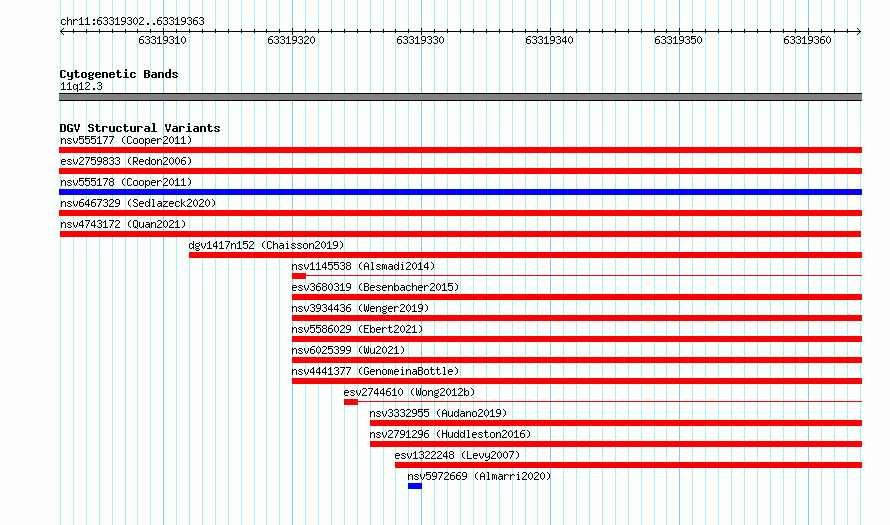
Task: Select the 11q12.3 band label
Action: click(81, 86)
